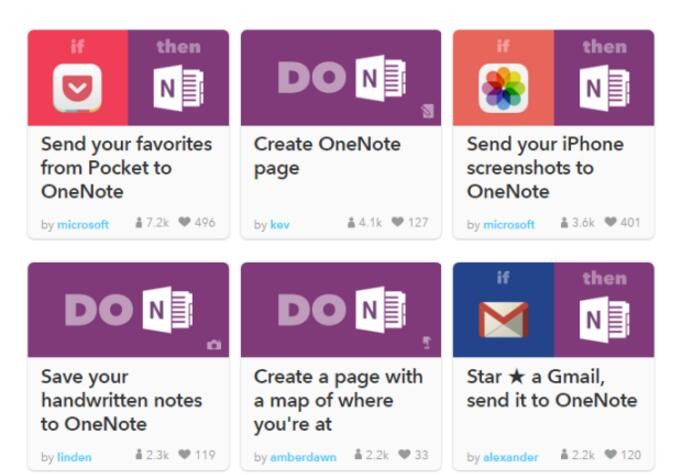This screenshot has height=475, width=686.
Task: Open author alexander's profile link
Action: point(511,457)
